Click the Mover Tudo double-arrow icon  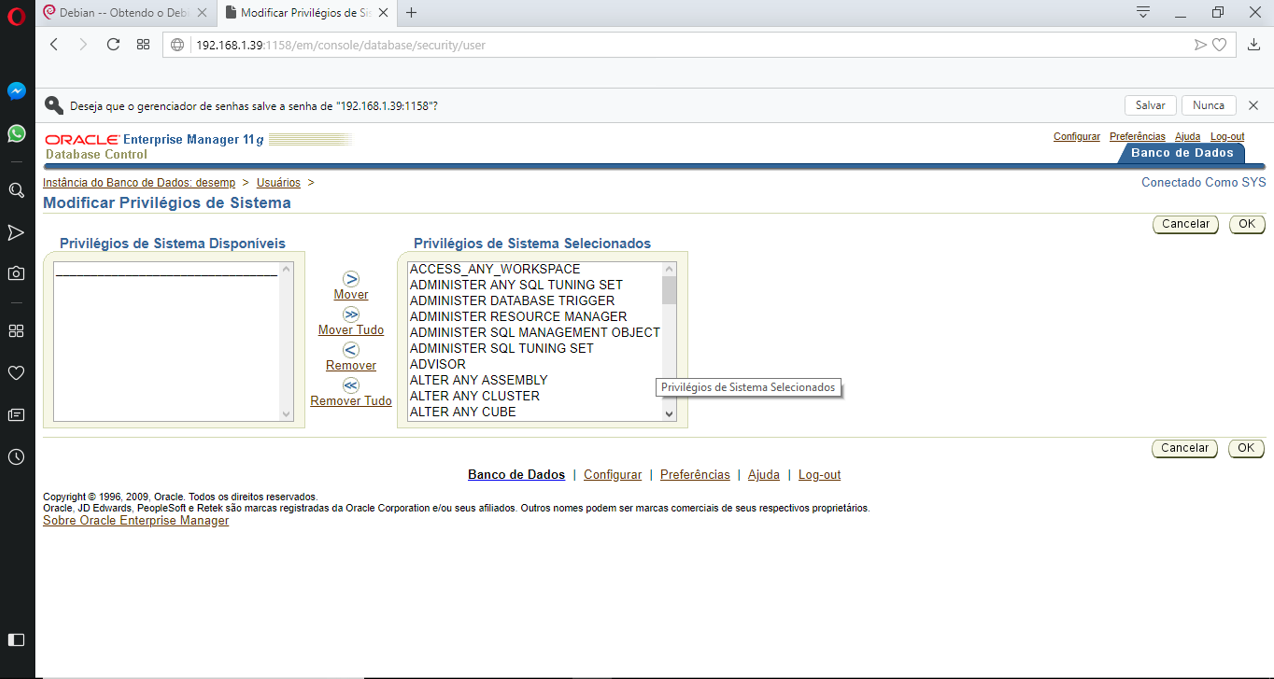(351, 314)
